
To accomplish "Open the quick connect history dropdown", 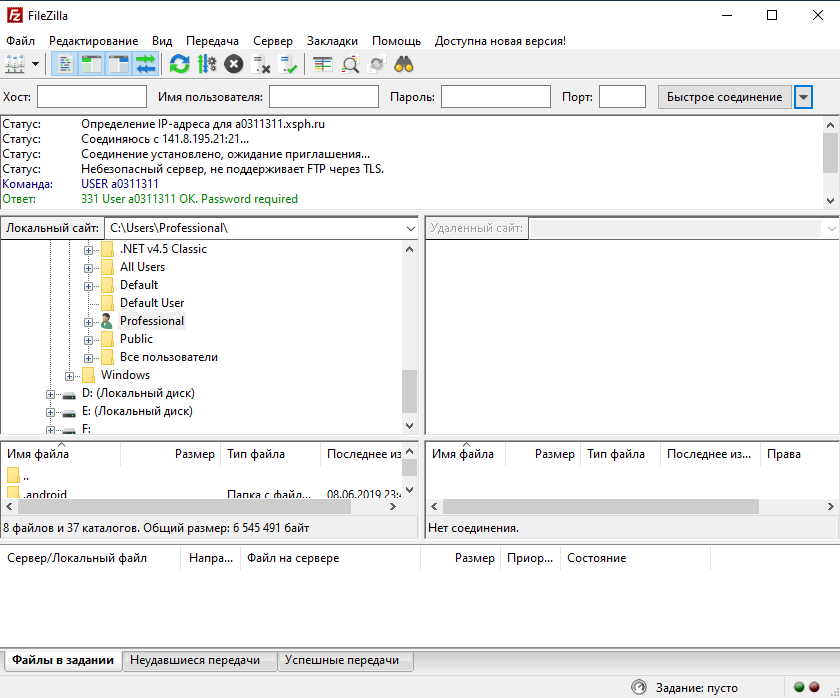I will click(x=803, y=97).
